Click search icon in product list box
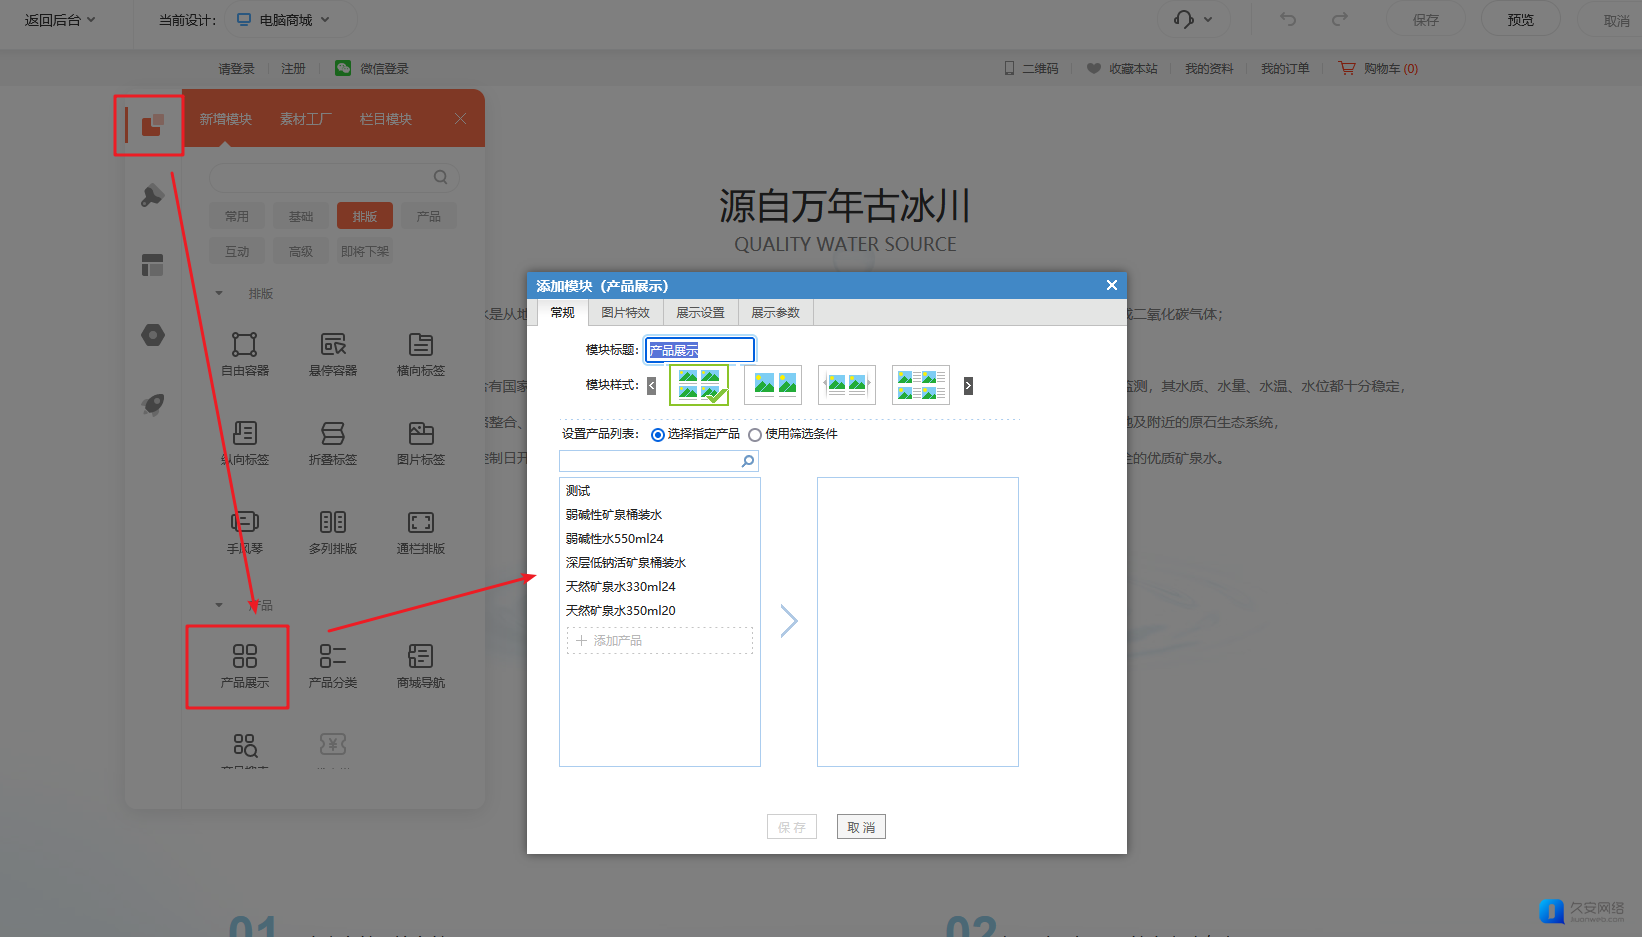The height and width of the screenshot is (937, 1642). tap(747, 461)
